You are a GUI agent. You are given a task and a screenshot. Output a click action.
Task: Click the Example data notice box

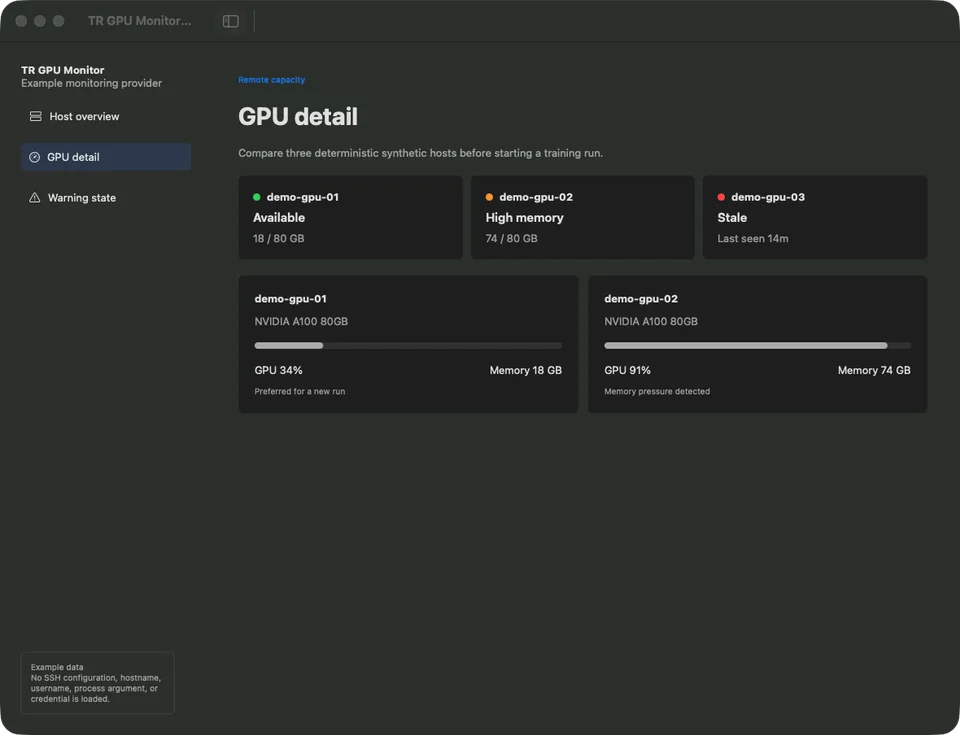click(x=97, y=683)
